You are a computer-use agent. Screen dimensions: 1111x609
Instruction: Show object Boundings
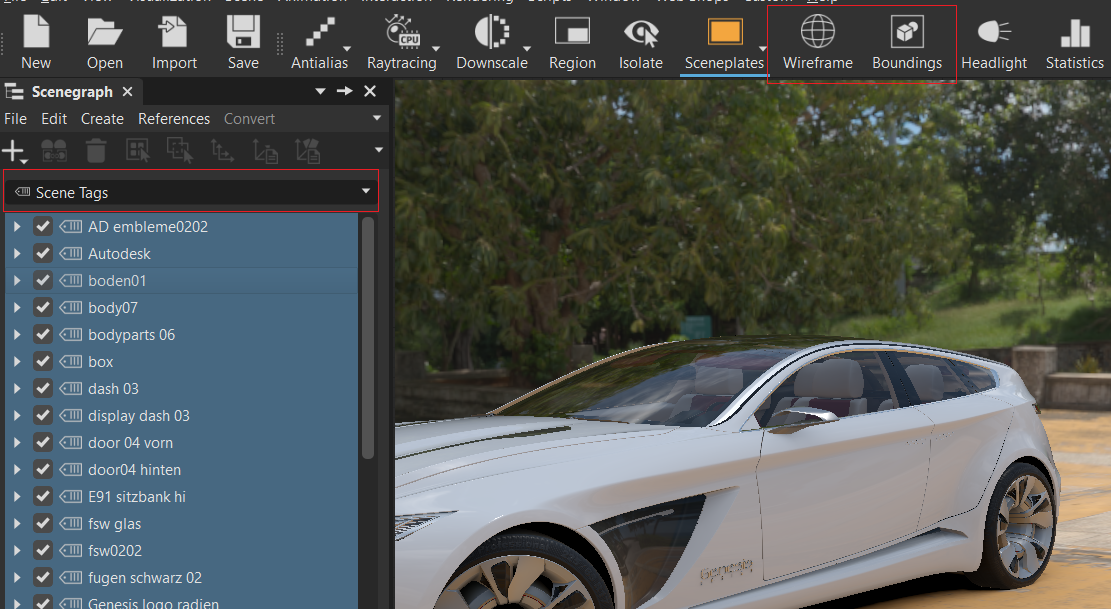point(906,40)
